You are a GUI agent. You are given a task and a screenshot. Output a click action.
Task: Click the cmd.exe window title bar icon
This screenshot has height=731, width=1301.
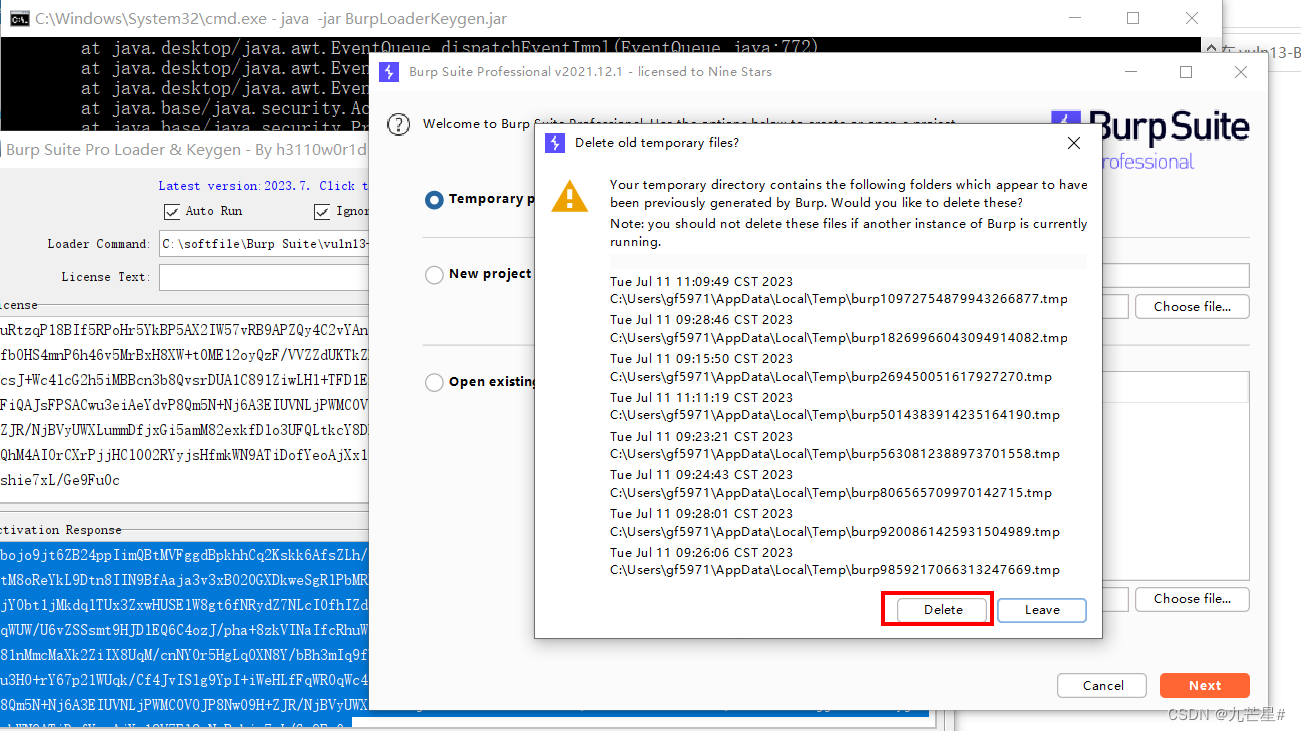click(x=19, y=18)
